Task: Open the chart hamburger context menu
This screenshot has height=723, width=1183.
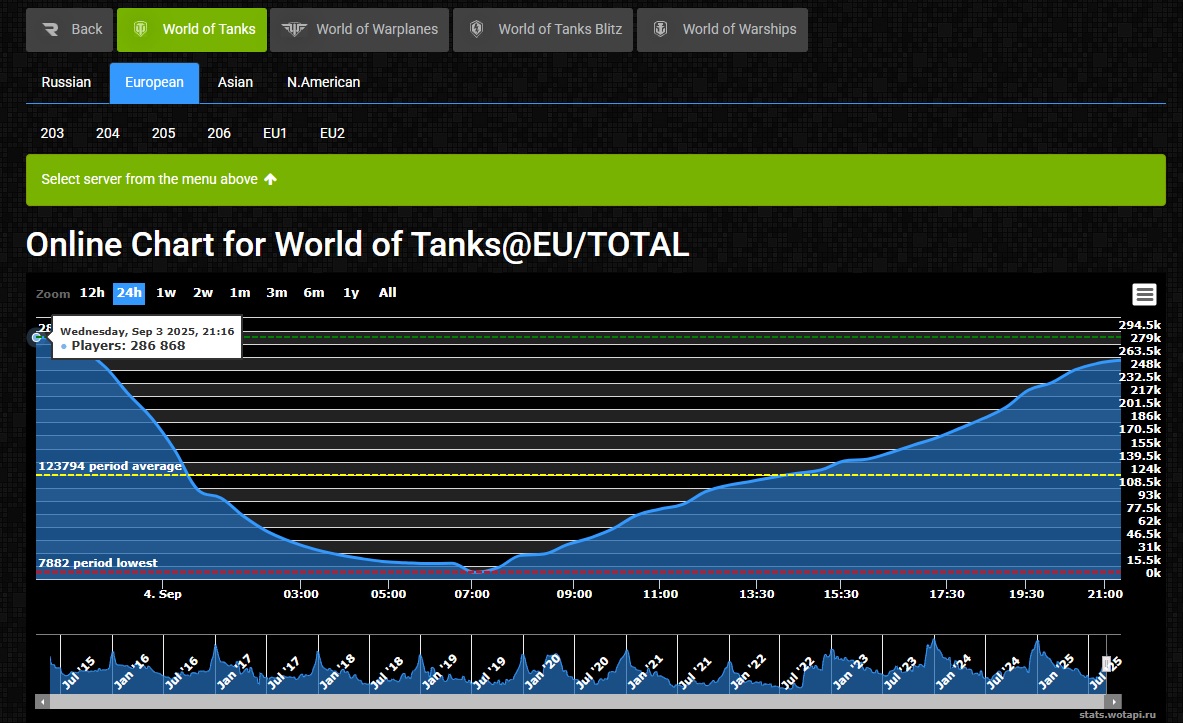Action: click(1145, 294)
